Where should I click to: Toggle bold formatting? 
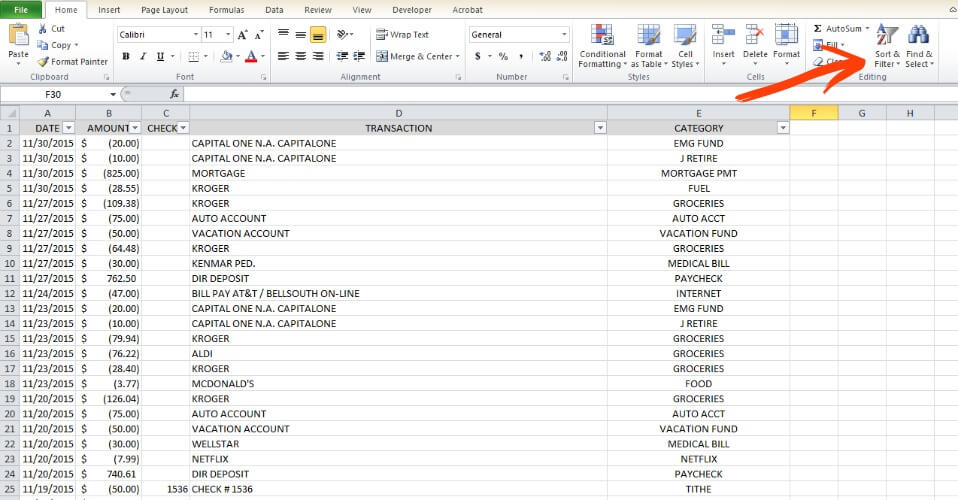coord(126,56)
